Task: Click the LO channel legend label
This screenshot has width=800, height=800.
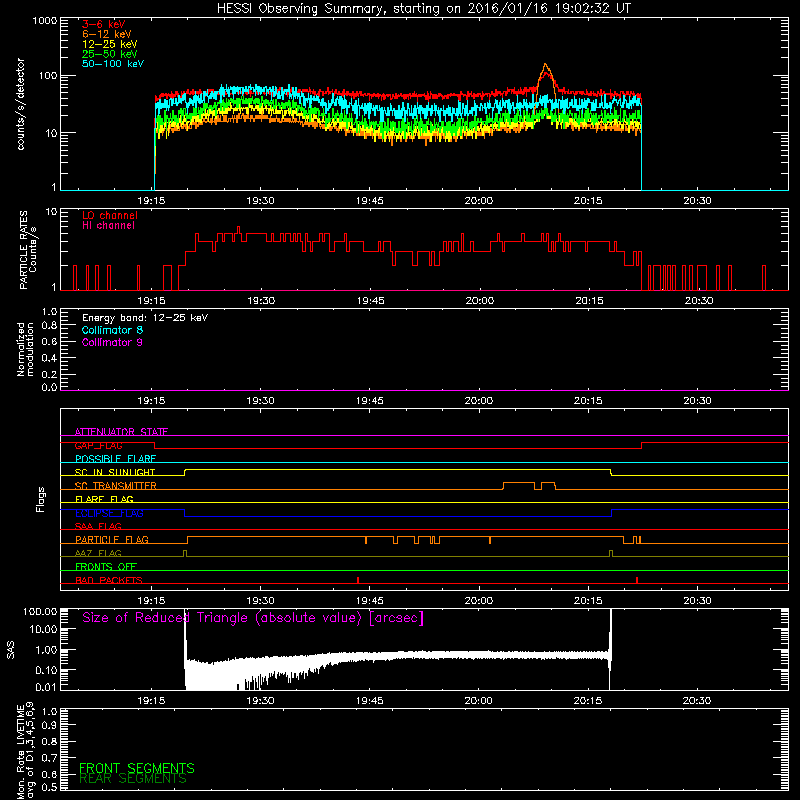Action: pos(110,215)
